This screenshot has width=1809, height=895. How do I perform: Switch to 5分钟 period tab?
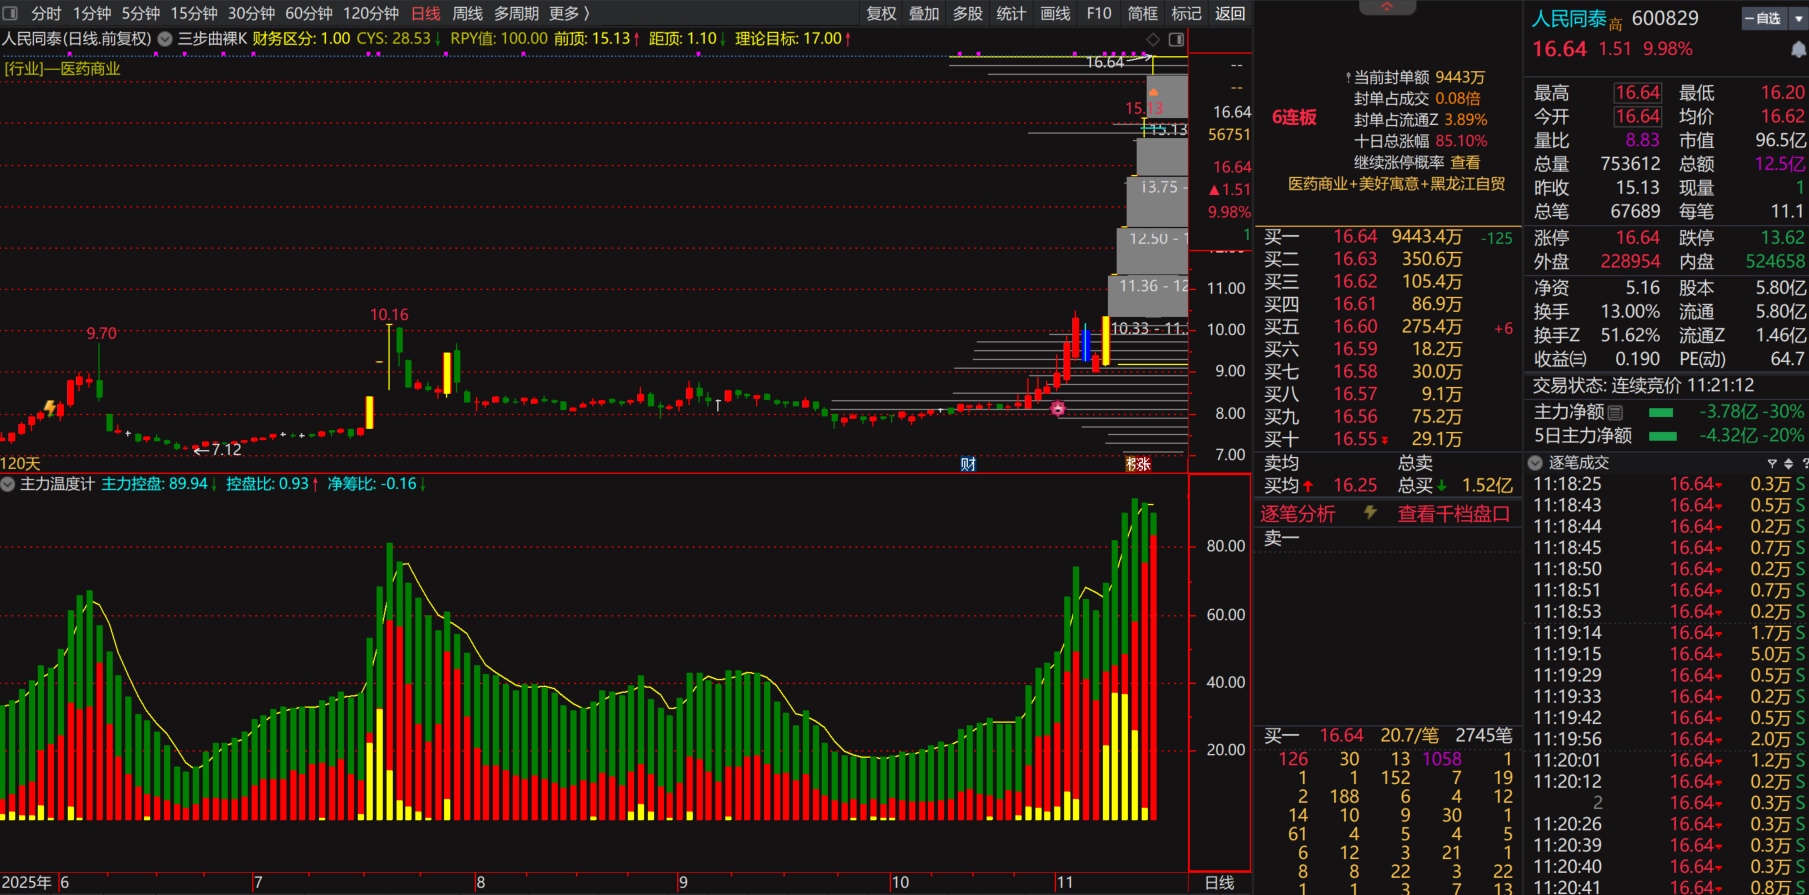141,13
